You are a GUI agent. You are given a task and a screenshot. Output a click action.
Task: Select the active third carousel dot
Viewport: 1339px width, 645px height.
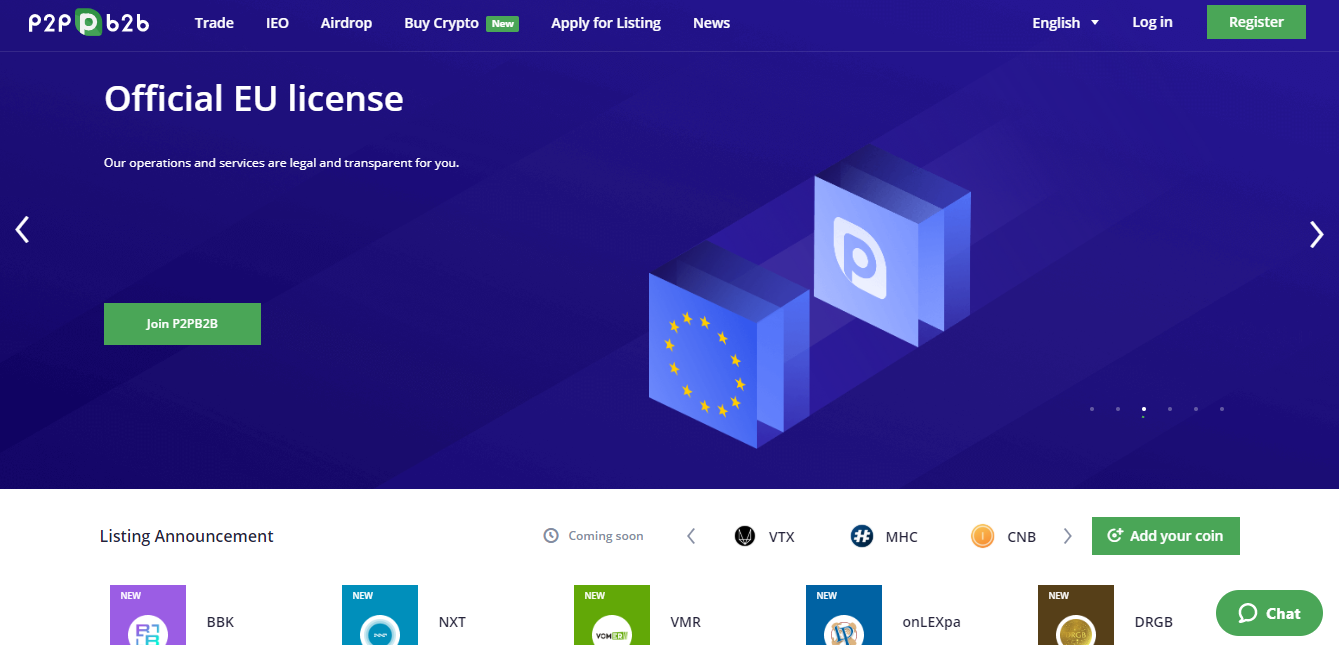[x=1144, y=409]
